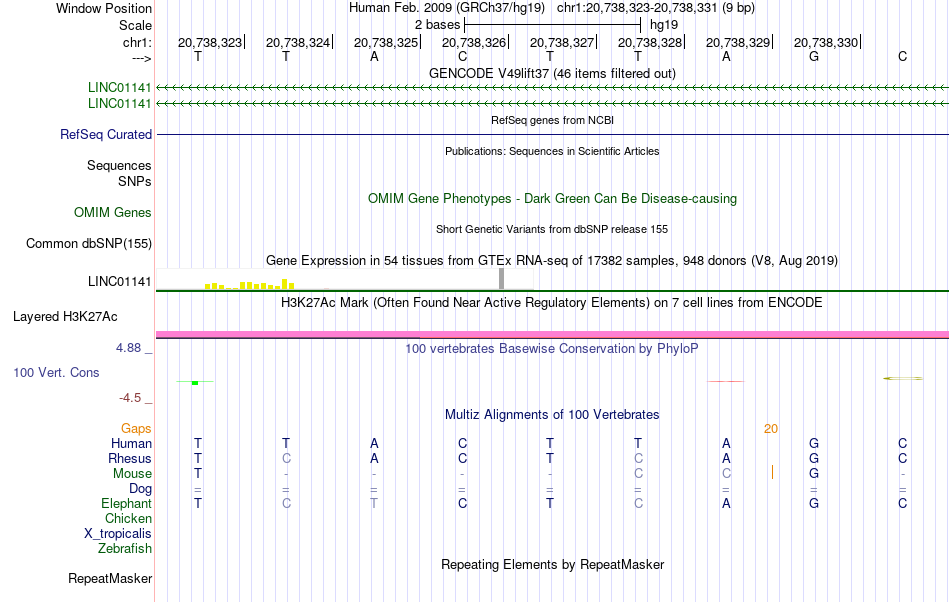Click the Common dbSNP(155) label

89,243
